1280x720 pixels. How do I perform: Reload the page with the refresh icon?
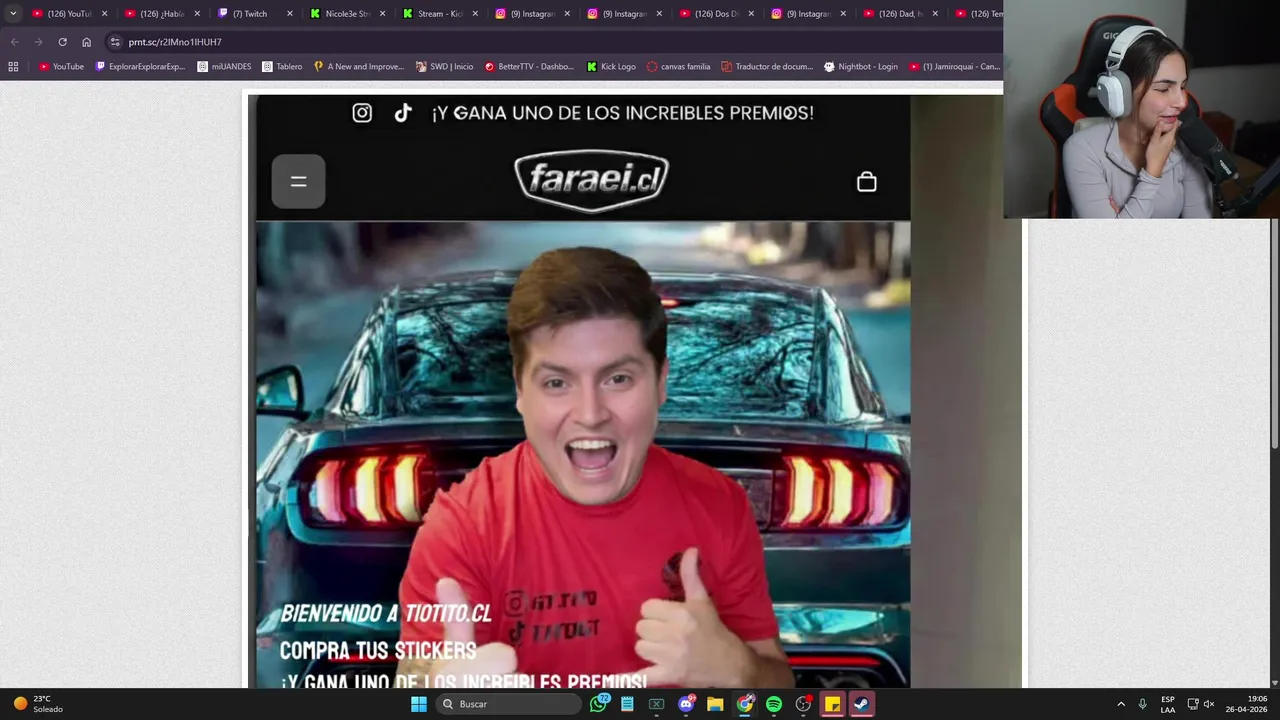(62, 42)
